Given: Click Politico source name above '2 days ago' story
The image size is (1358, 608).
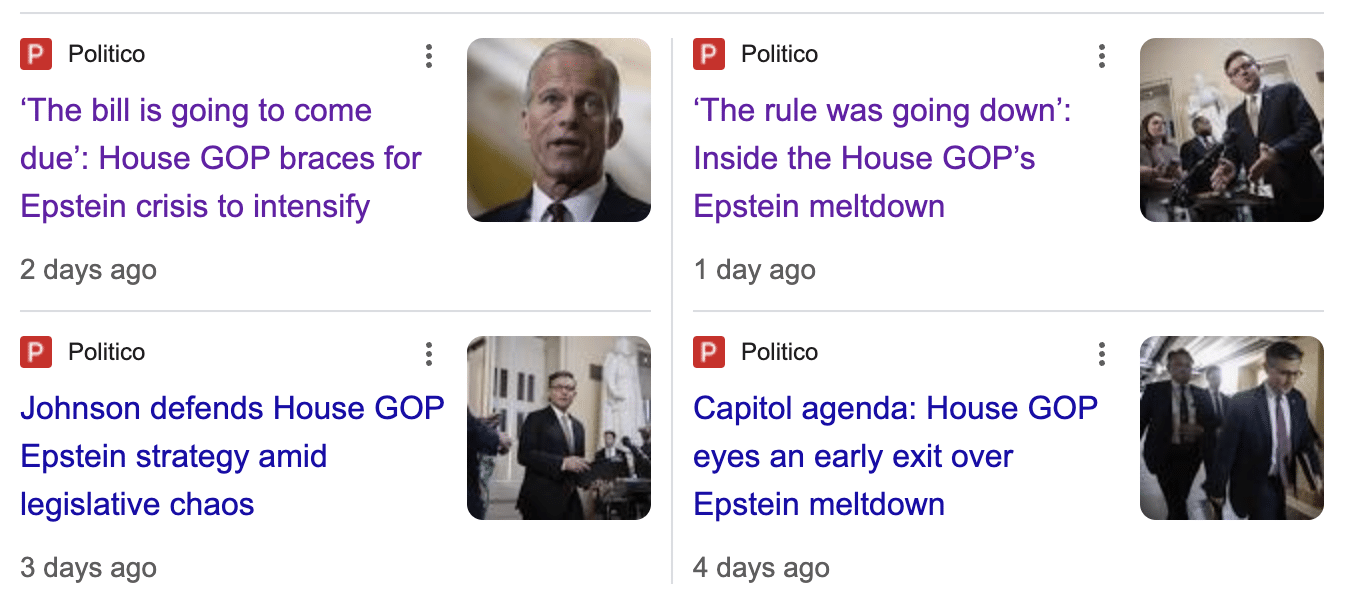Looking at the screenshot, I should click(x=106, y=54).
